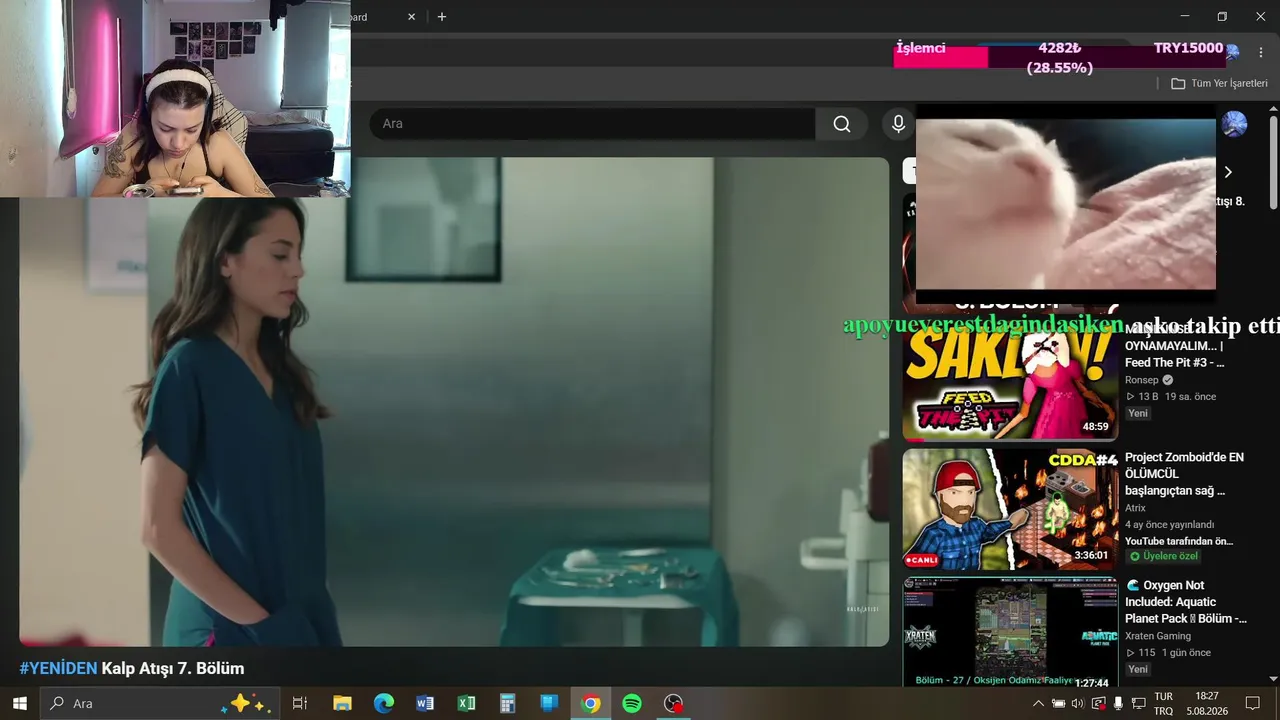This screenshot has height=720, width=1280.
Task: Start voice search with the microphone icon
Action: pos(898,124)
